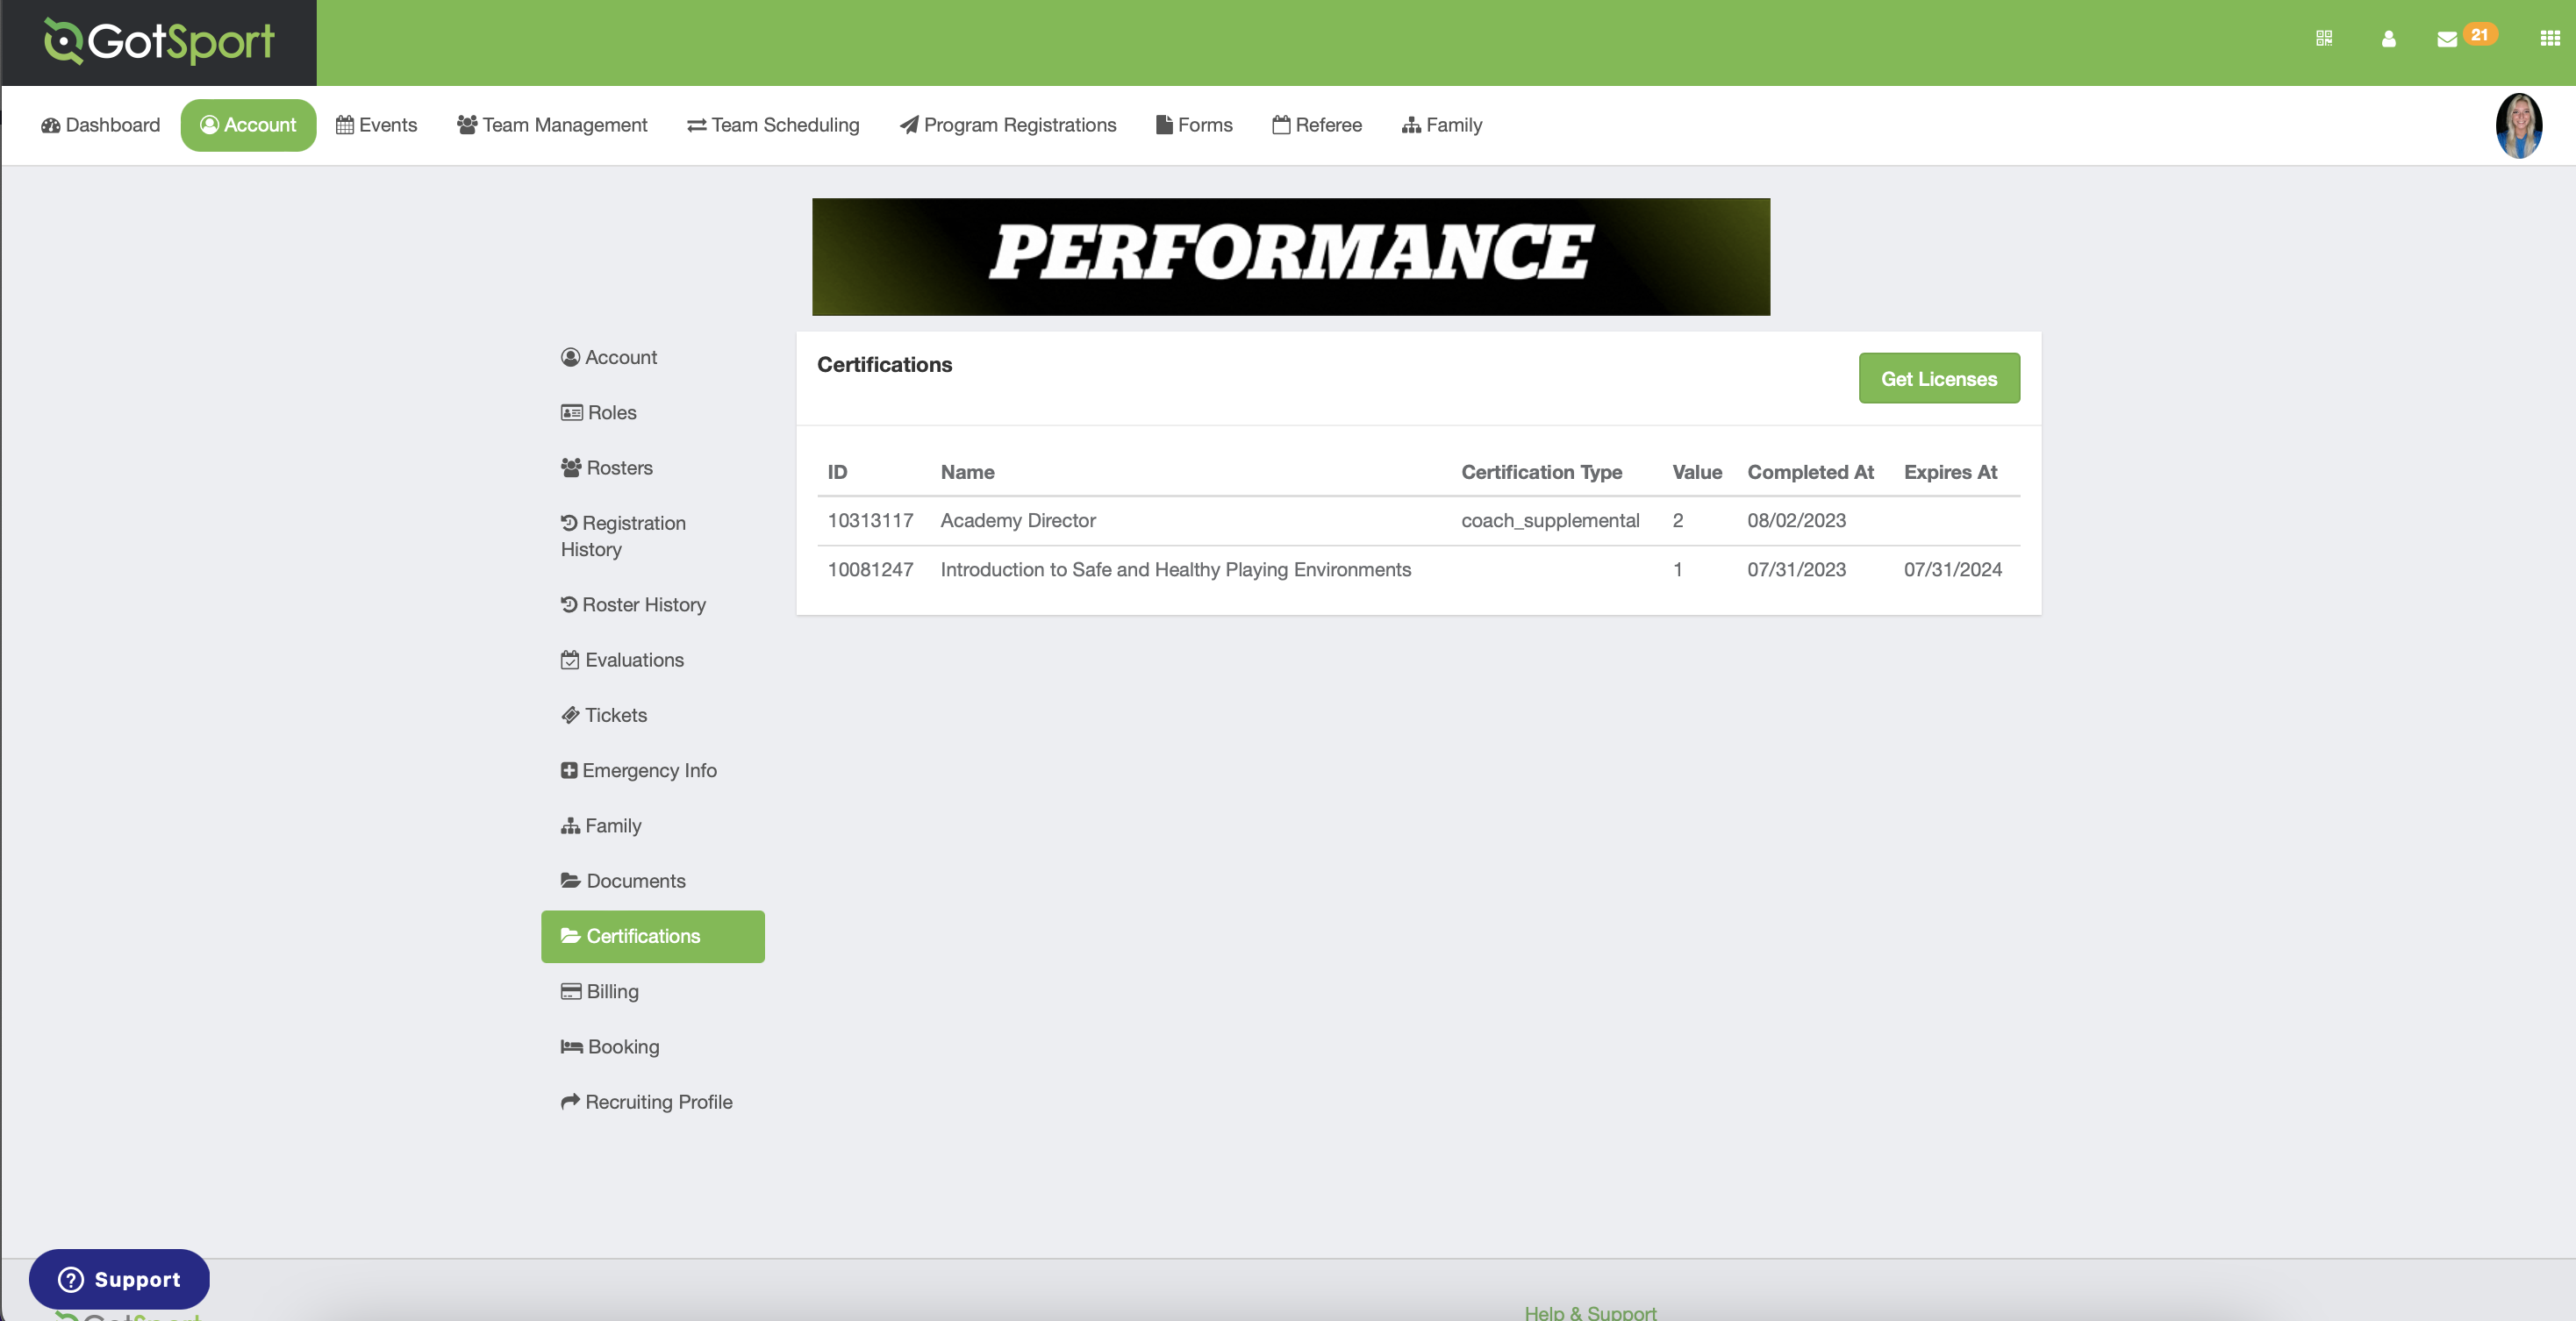Viewport: 2576px width, 1321px height.
Task: Open Team Scheduling tab
Action: [x=773, y=125]
